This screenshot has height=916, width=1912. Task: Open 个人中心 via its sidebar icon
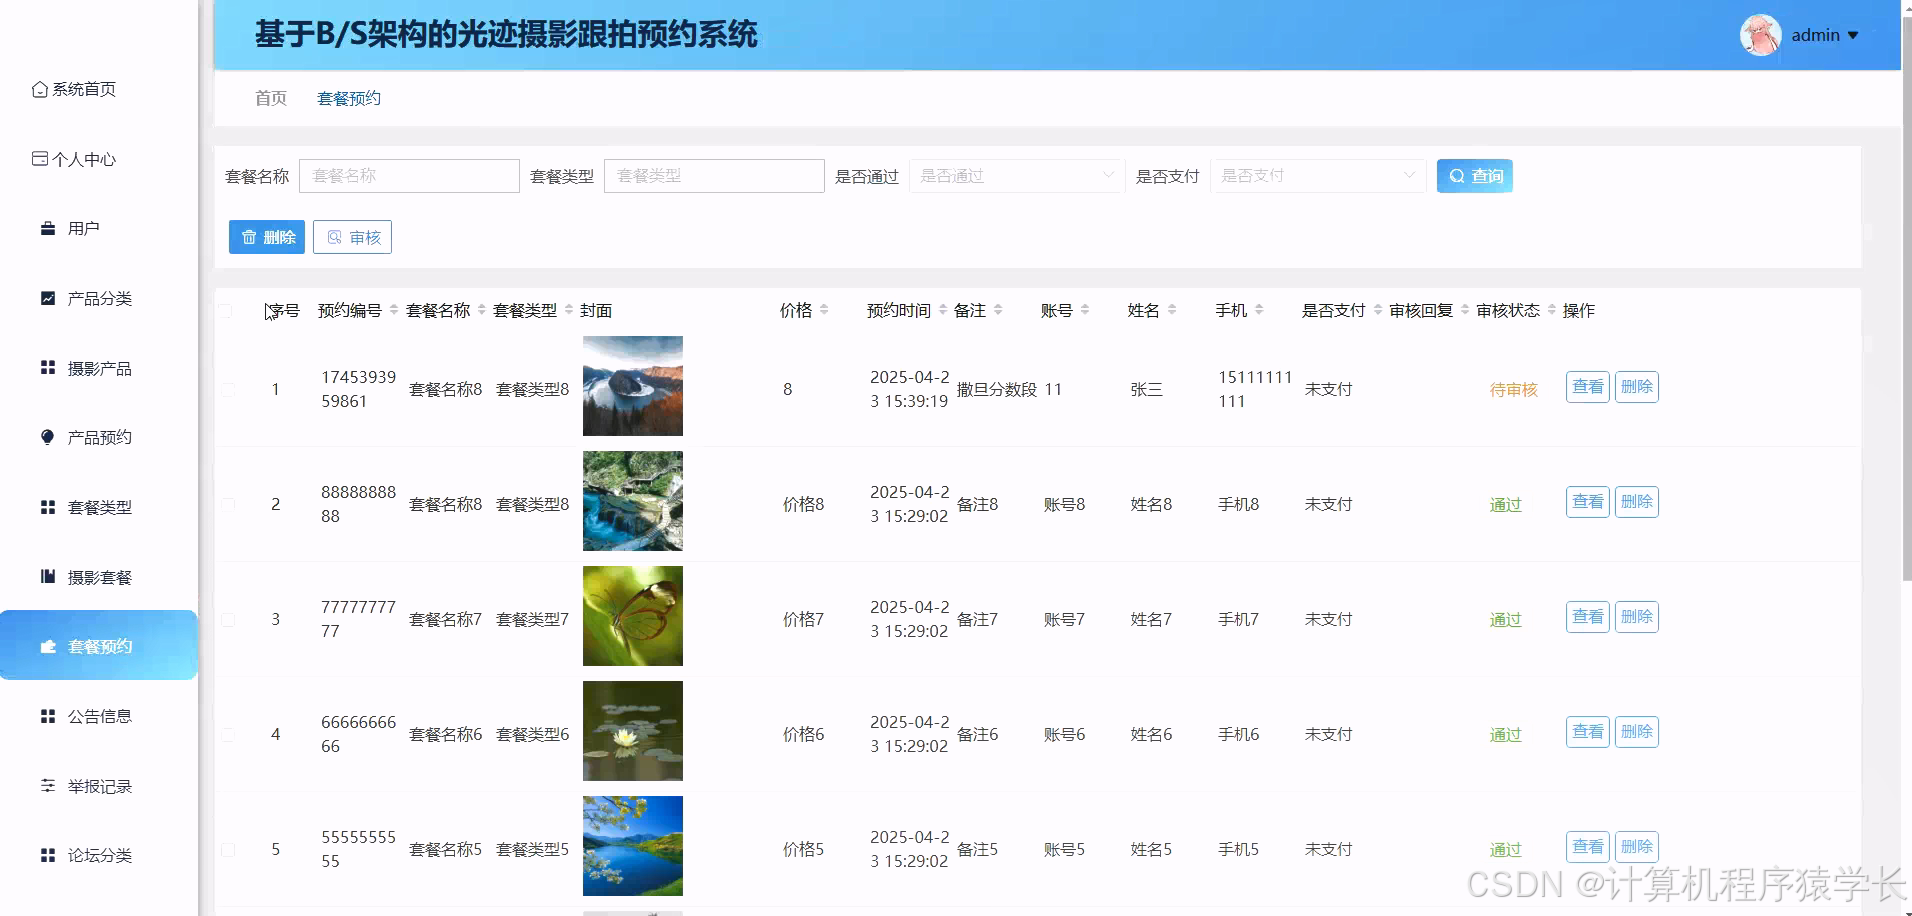[39, 158]
